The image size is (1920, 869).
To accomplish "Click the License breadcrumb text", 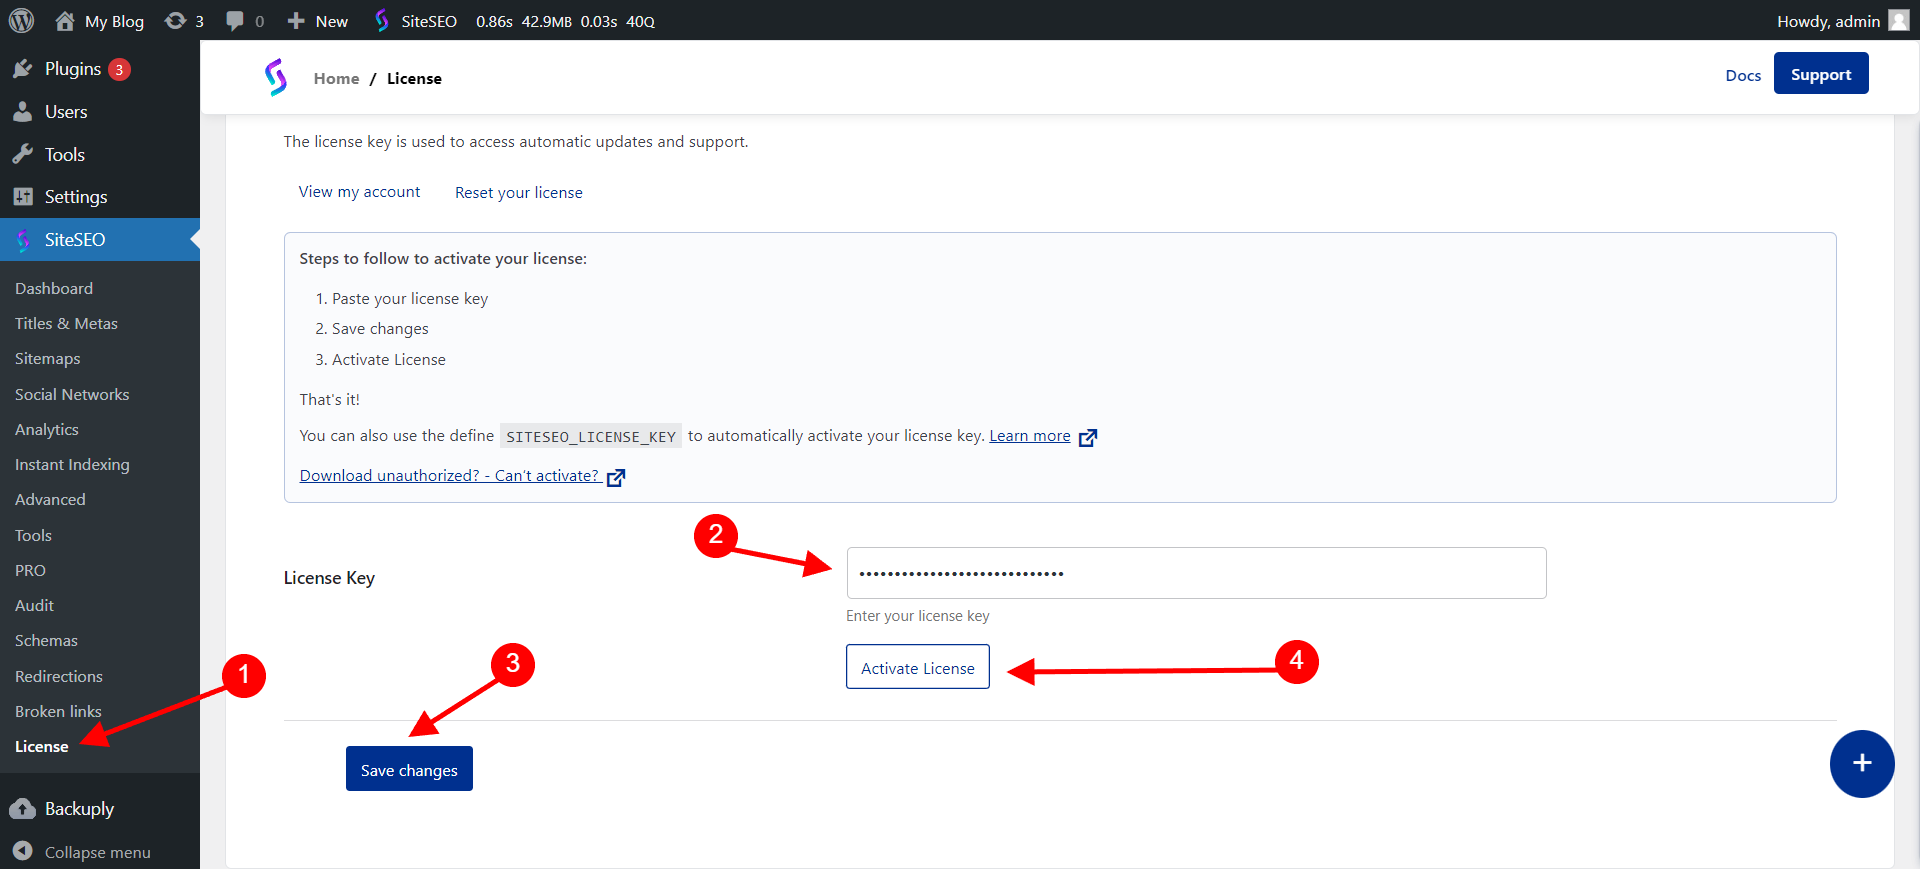I will click(x=414, y=79).
